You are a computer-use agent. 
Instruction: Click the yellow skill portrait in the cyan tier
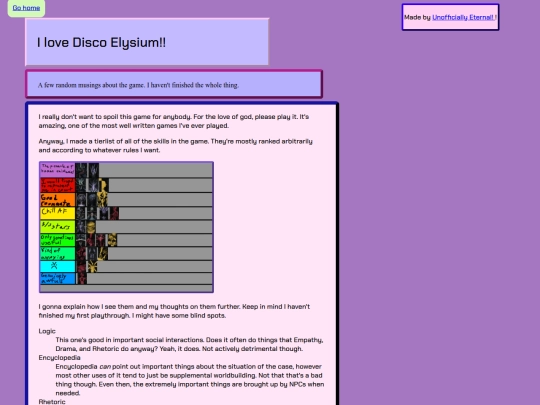(x=92, y=266)
